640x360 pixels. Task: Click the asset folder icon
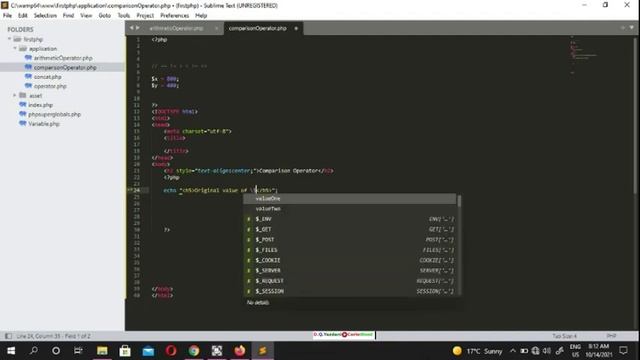23,96
